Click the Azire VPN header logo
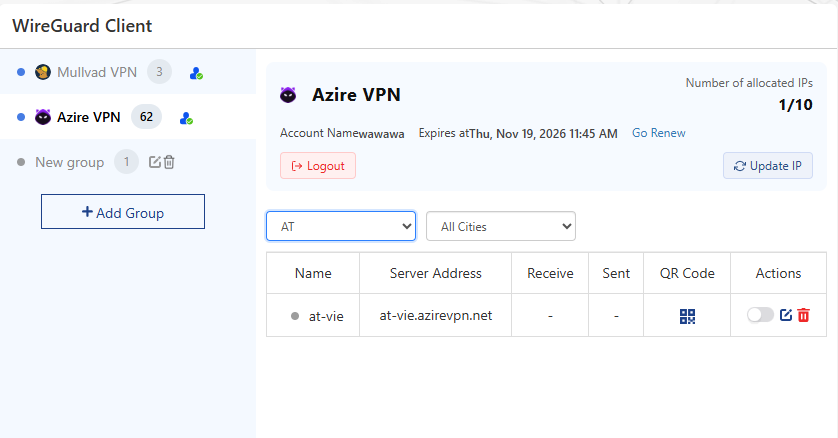The height and width of the screenshot is (438, 838). point(288,95)
